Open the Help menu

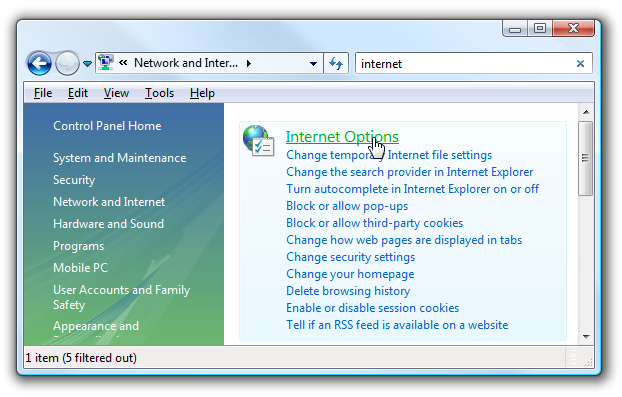[x=202, y=93]
